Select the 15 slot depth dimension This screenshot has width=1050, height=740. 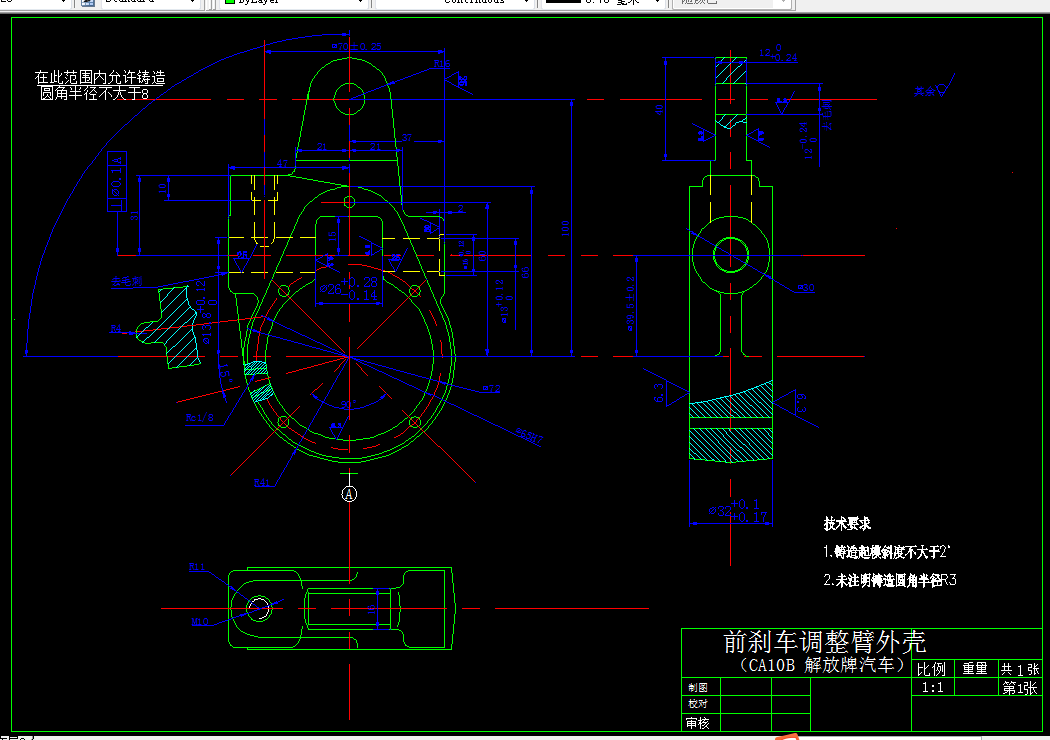click(331, 236)
